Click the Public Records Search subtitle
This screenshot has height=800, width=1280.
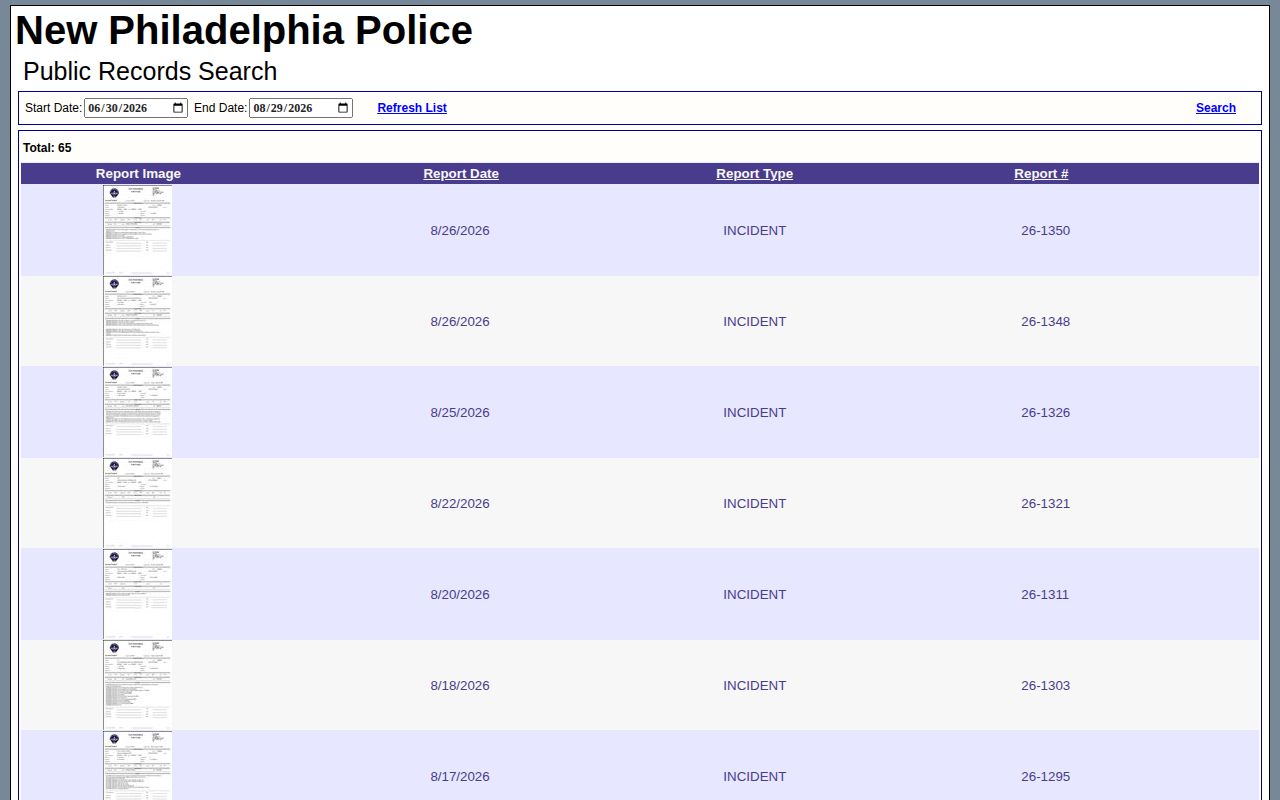150,72
